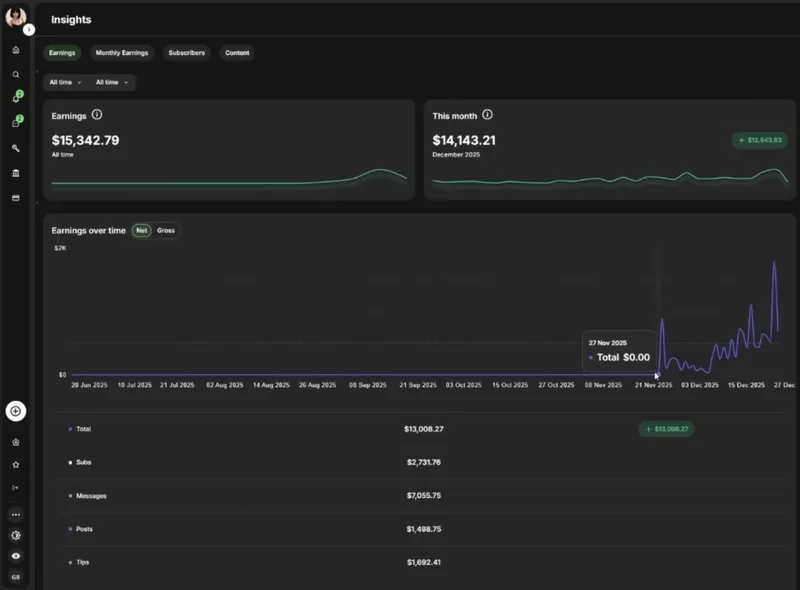Image resolution: width=800 pixels, height=590 pixels.
Task: Open the Earnings info tooltip icon
Action: point(97,115)
